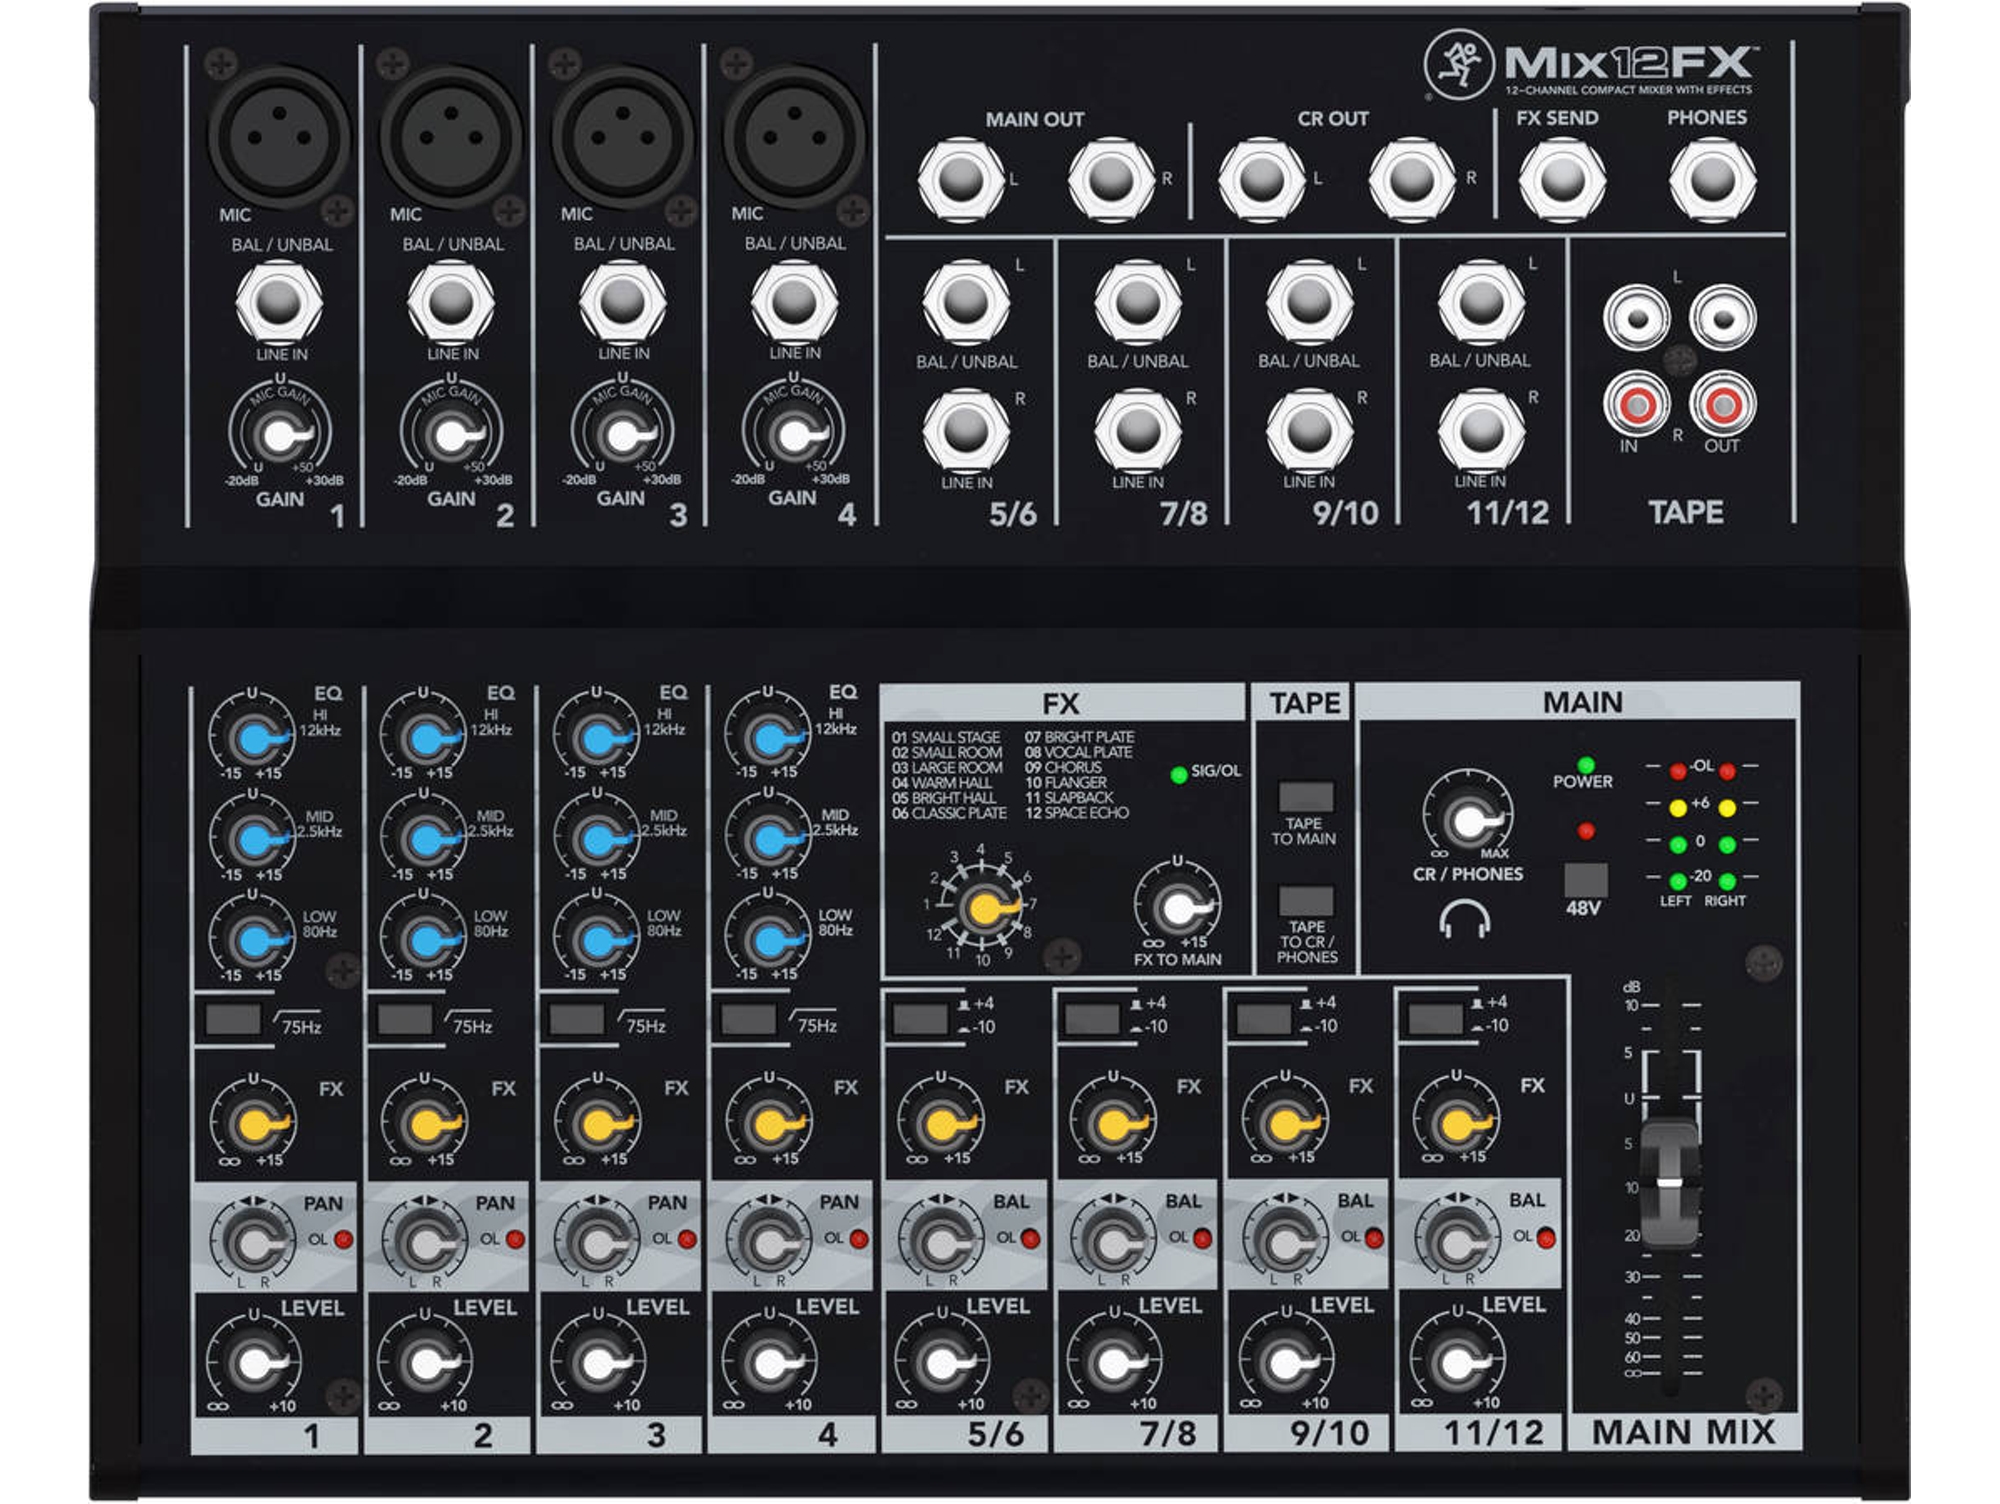
Task: Toggle the TAPE TO MAIN switch
Action: click(1306, 797)
